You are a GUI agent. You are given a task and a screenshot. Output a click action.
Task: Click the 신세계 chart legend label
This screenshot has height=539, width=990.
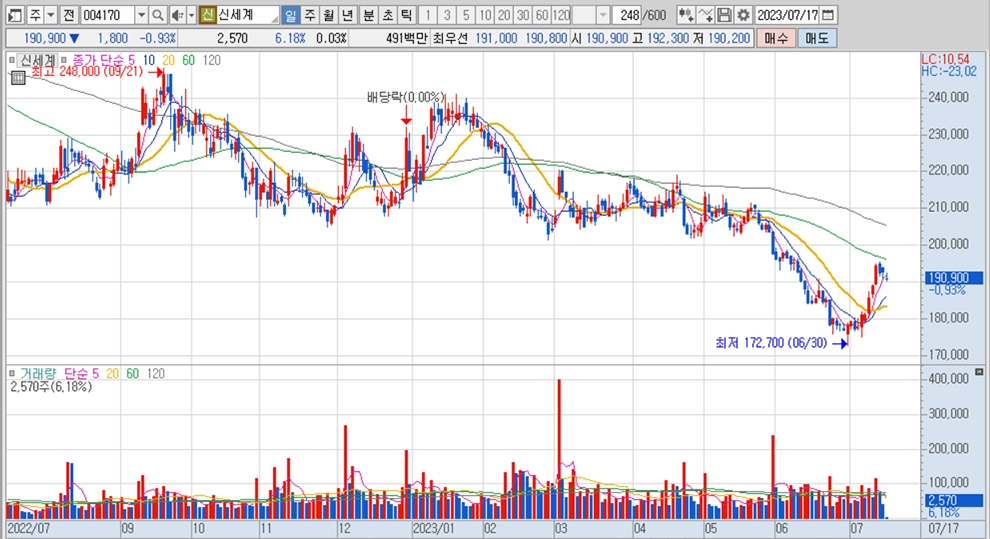(38, 60)
